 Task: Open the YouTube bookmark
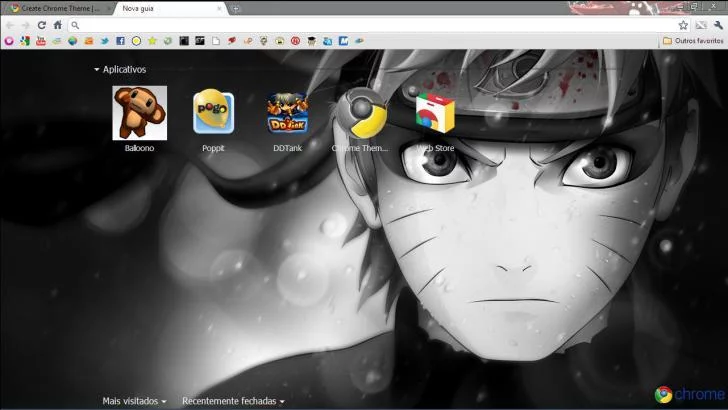[41, 41]
